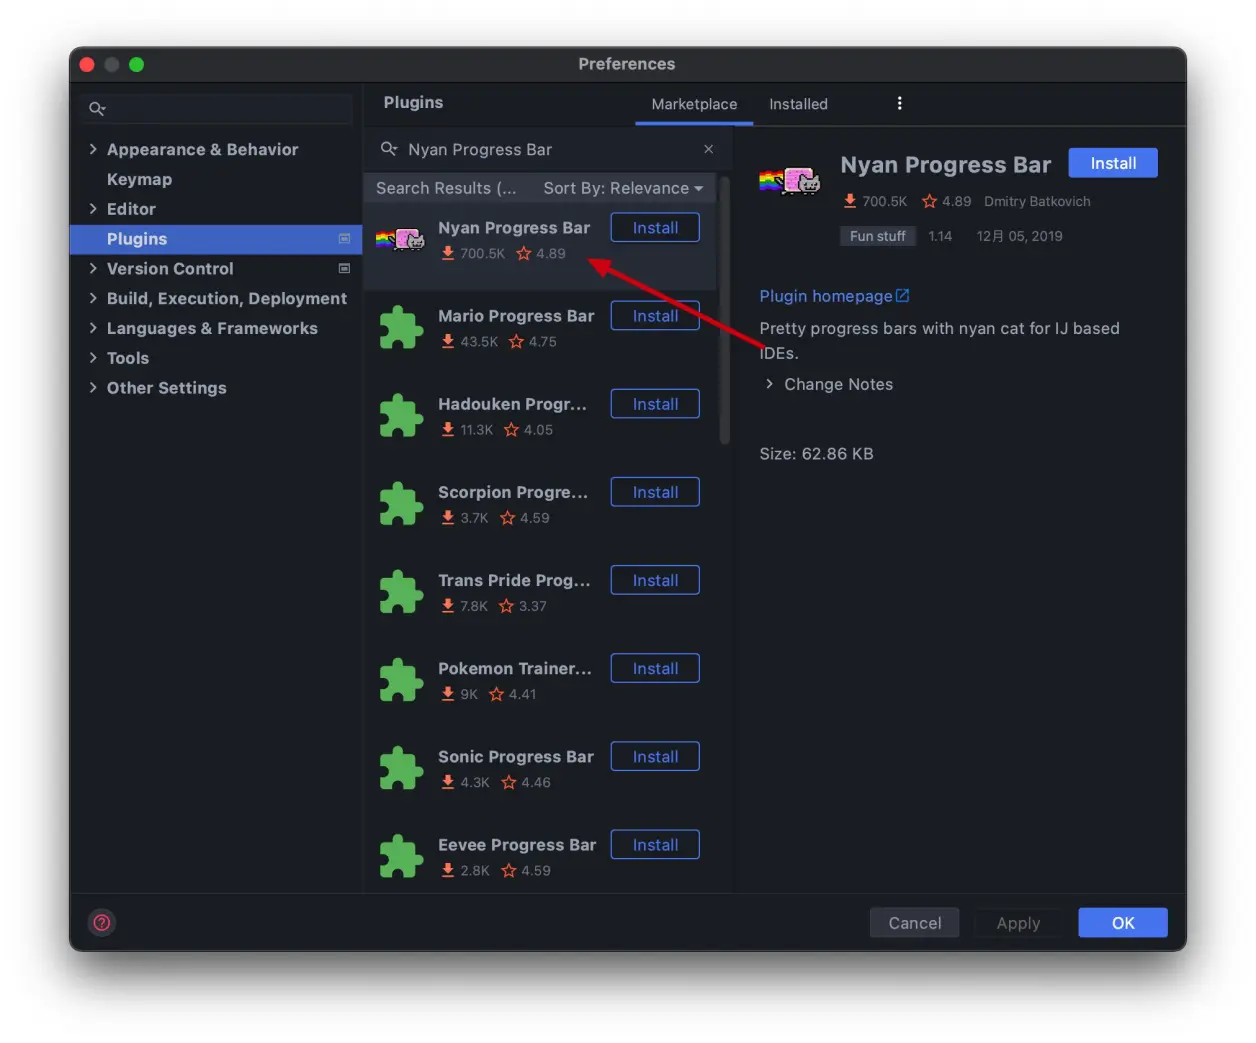Click the Pokemon Trainer plugin puzzle icon
Viewport: 1256px width, 1043px height.
[x=401, y=679]
